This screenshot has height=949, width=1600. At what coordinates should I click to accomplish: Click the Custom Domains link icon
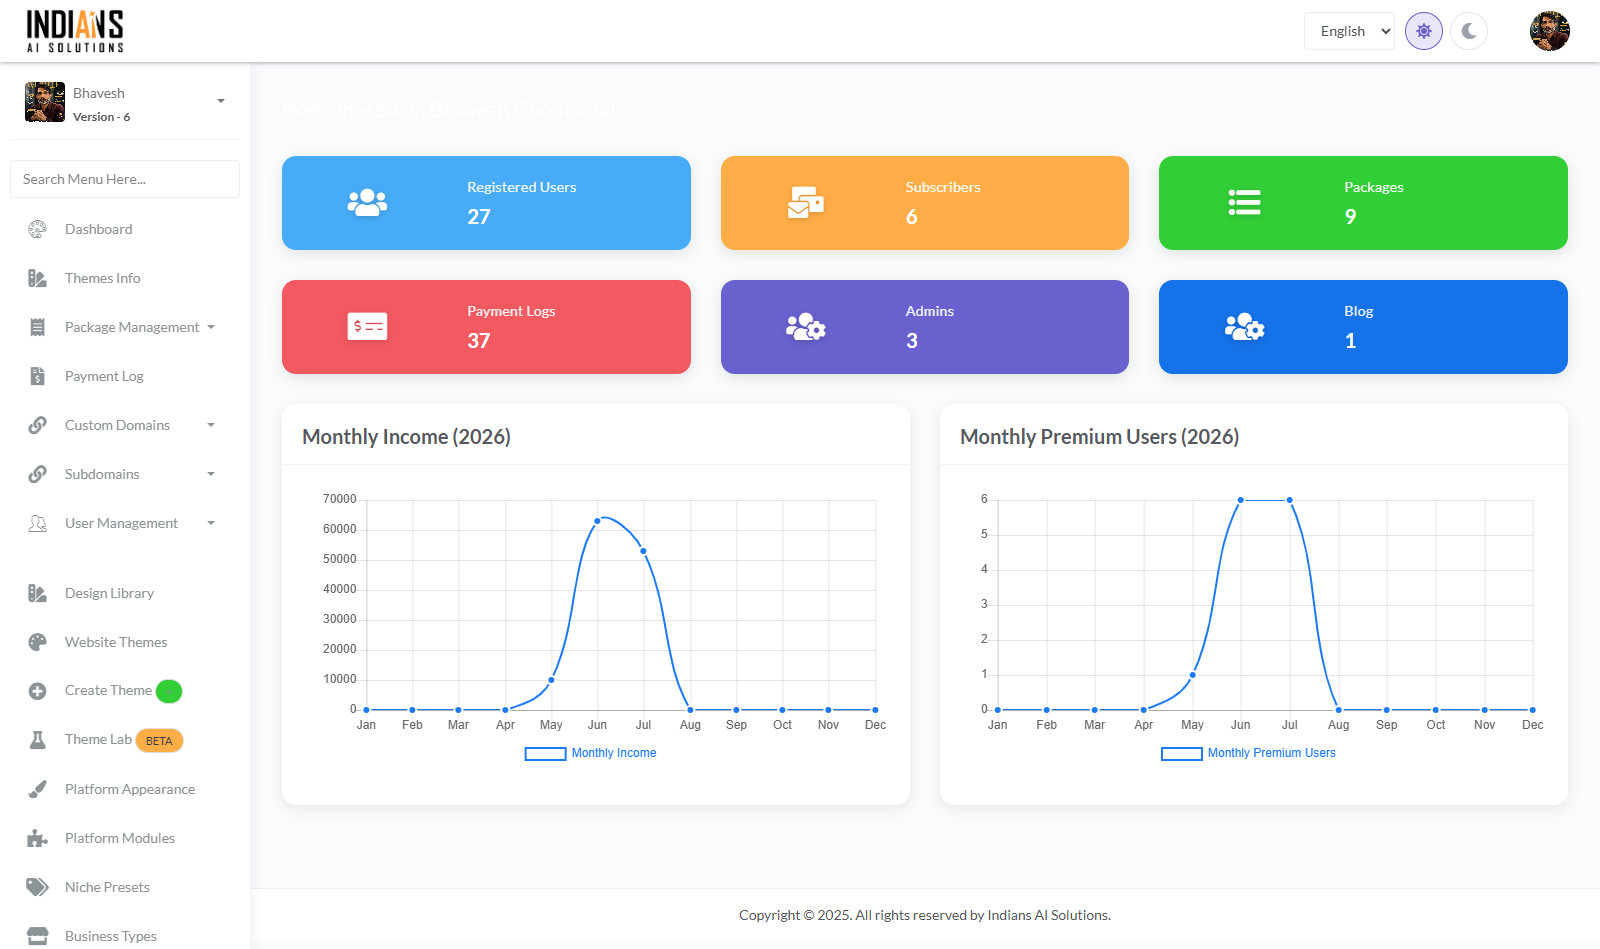[x=37, y=425]
